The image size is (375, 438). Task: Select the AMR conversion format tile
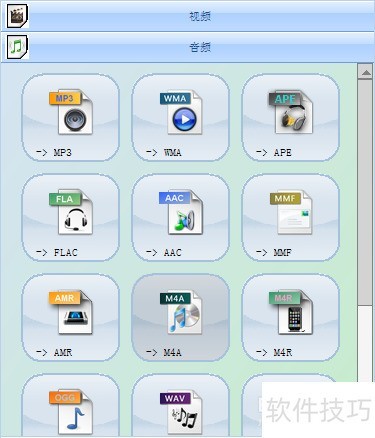coord(71,317)
